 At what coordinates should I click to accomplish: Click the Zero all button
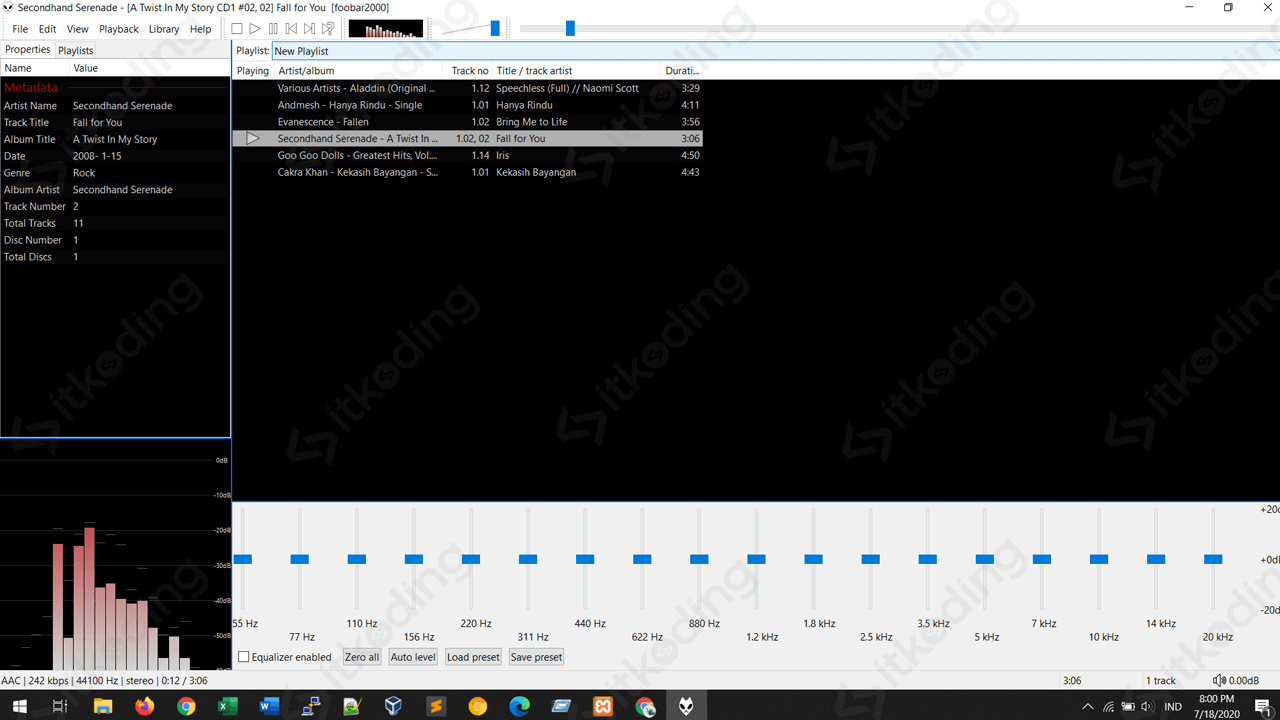362,657
